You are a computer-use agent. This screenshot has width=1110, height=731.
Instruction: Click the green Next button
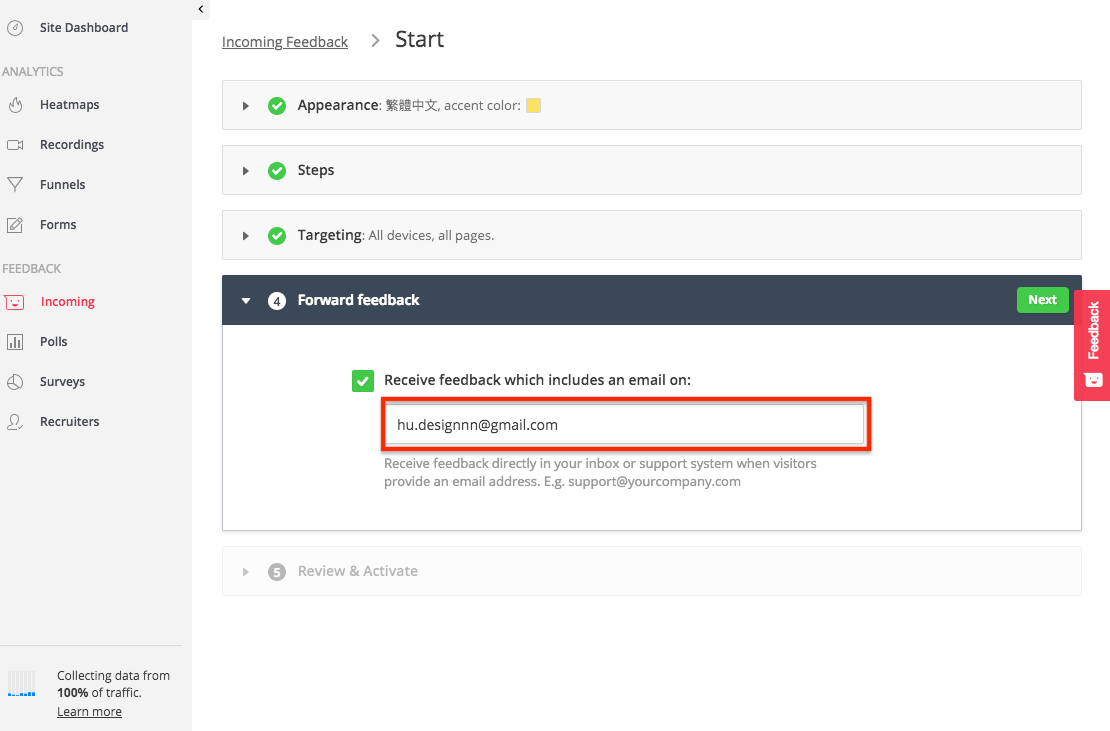point(1042,300)
